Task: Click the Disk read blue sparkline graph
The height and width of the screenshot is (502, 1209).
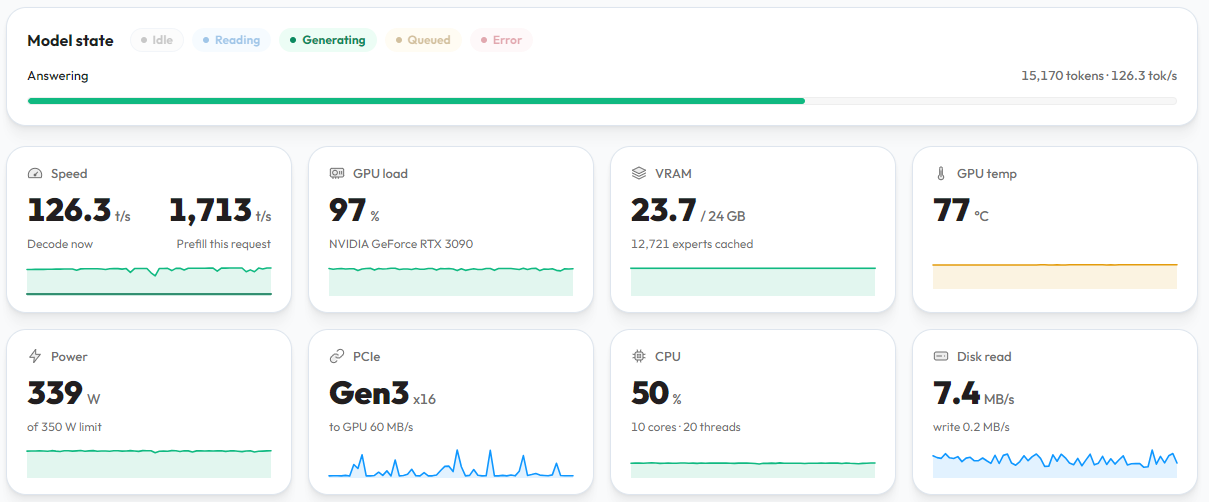Action: click(x=1055, y=462)
